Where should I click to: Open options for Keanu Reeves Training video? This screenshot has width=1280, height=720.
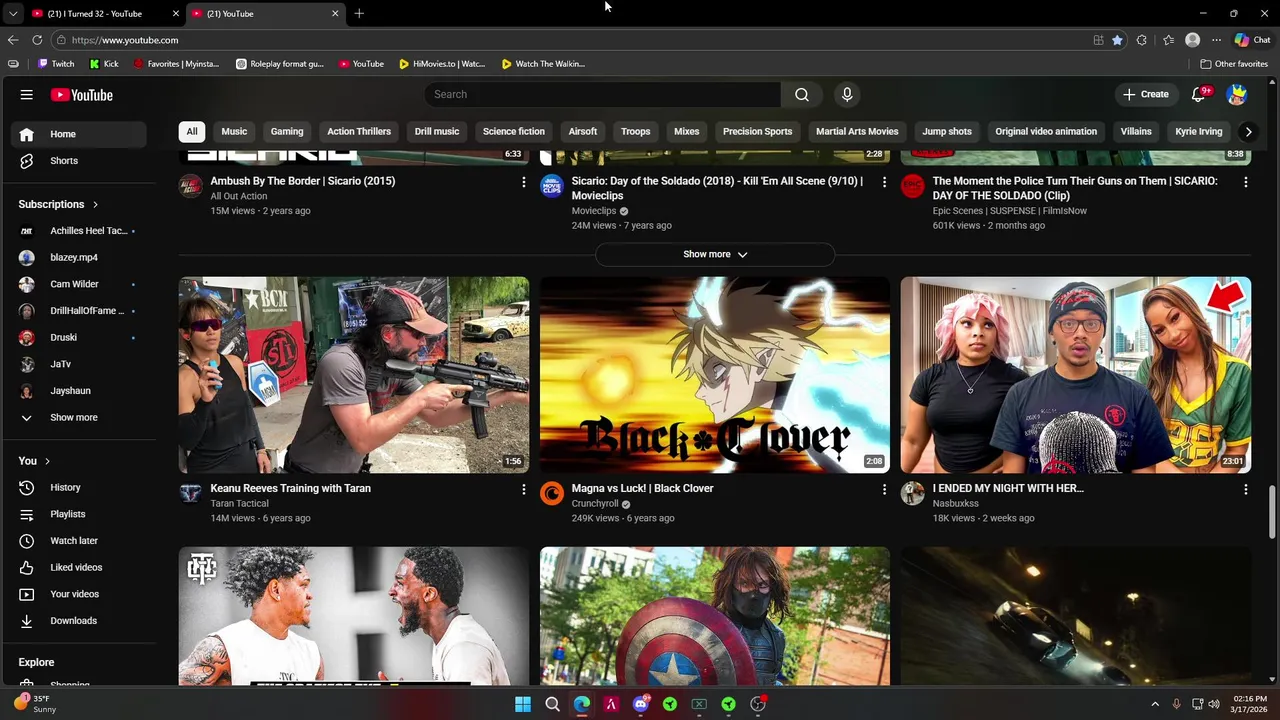point(523,489)
